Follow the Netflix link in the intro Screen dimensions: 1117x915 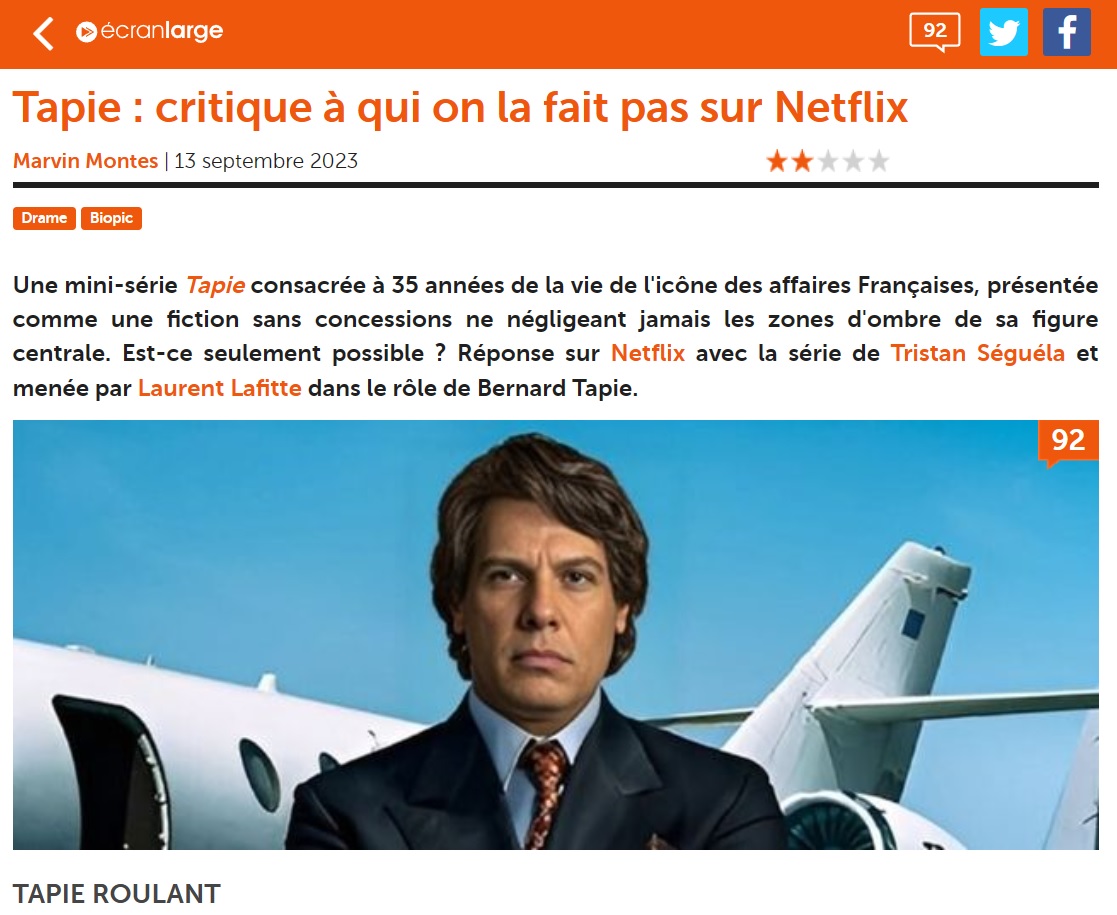click(x=648, y=353)
